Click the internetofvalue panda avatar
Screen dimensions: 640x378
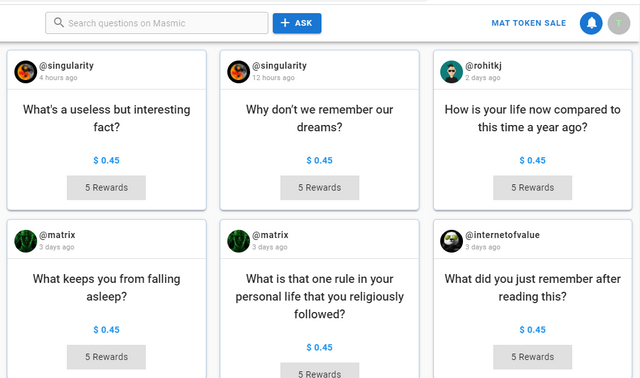pos(451,241)
